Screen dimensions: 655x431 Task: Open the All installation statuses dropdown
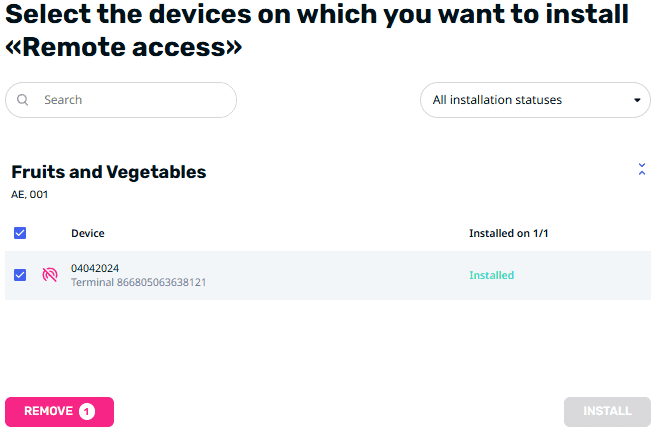click(534, 100)
